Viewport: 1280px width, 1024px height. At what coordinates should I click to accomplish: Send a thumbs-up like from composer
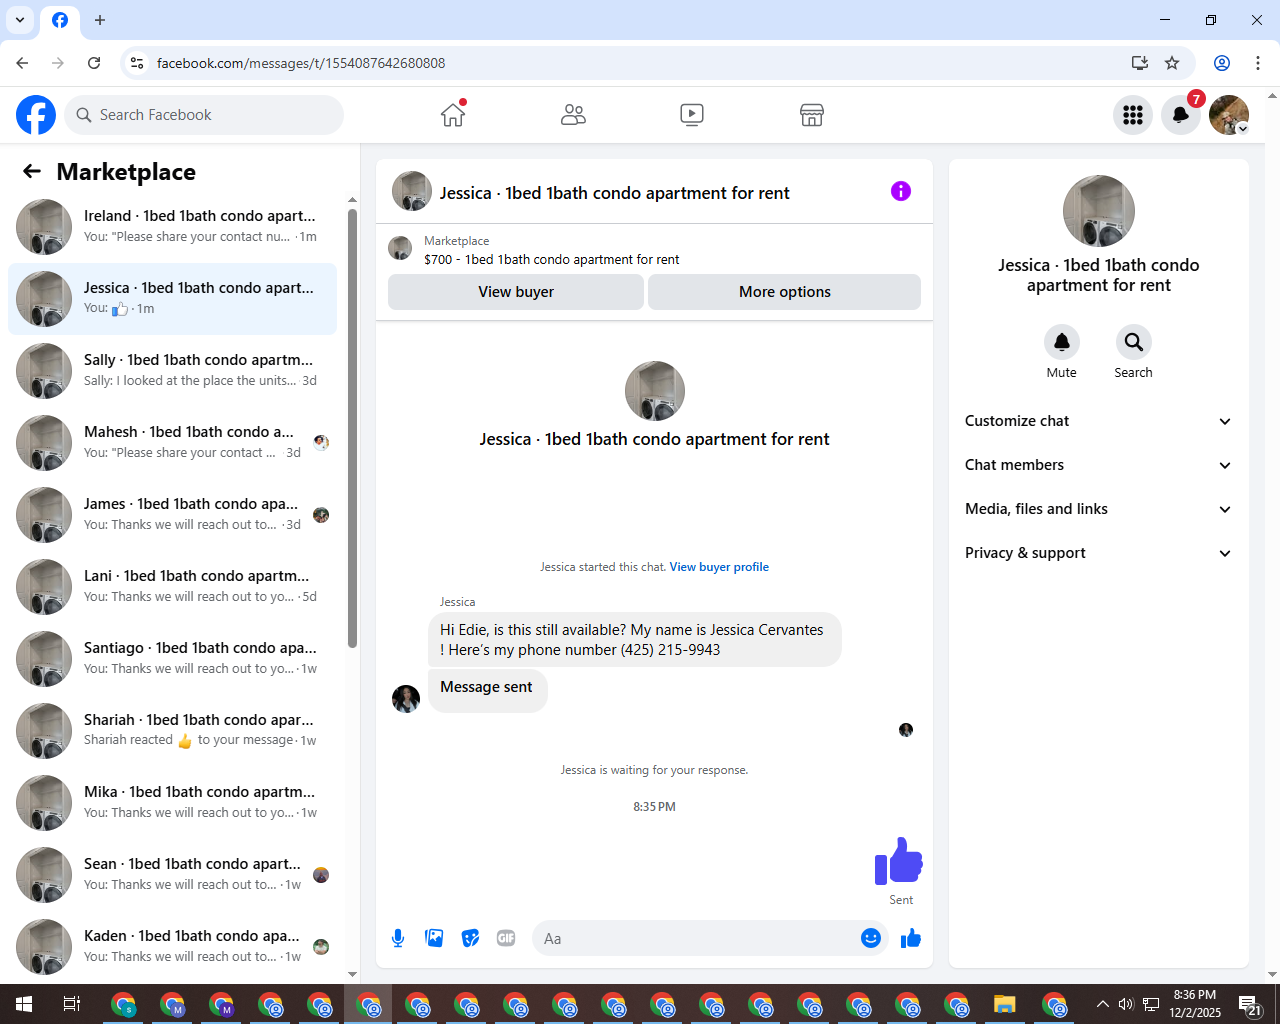[x=911, y=938]
